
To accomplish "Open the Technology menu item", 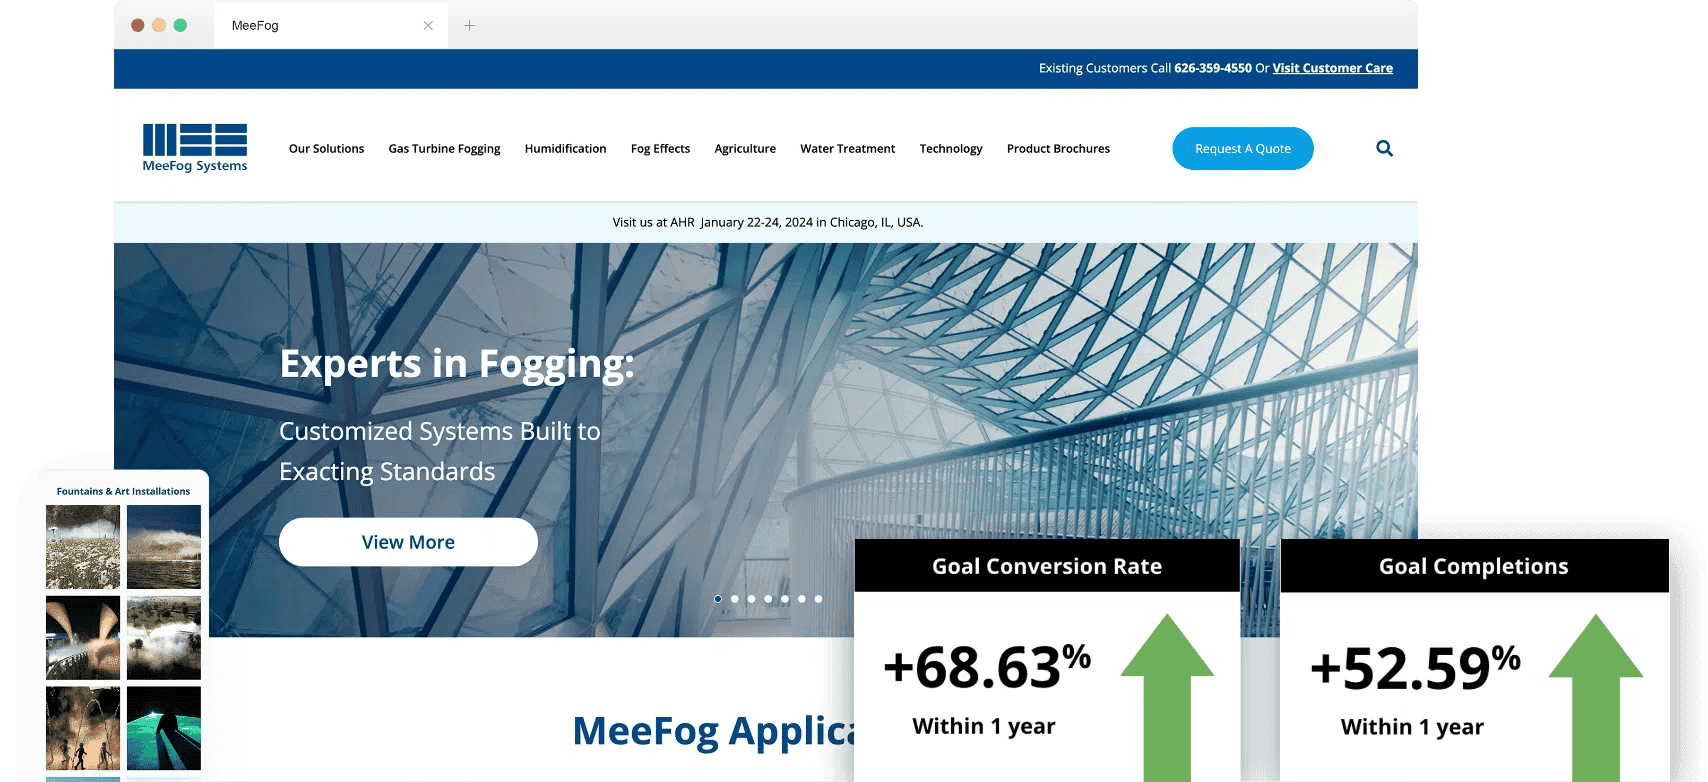I will (951, 149).
